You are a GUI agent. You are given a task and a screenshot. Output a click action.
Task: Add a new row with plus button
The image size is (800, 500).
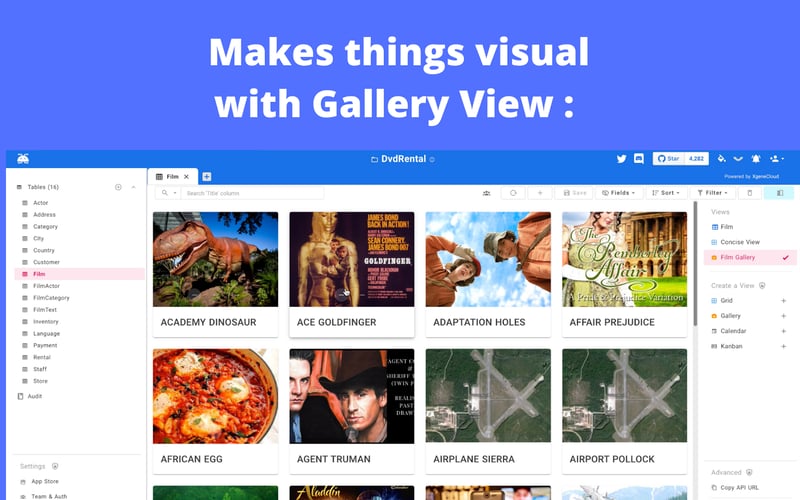tap(540, 193)
